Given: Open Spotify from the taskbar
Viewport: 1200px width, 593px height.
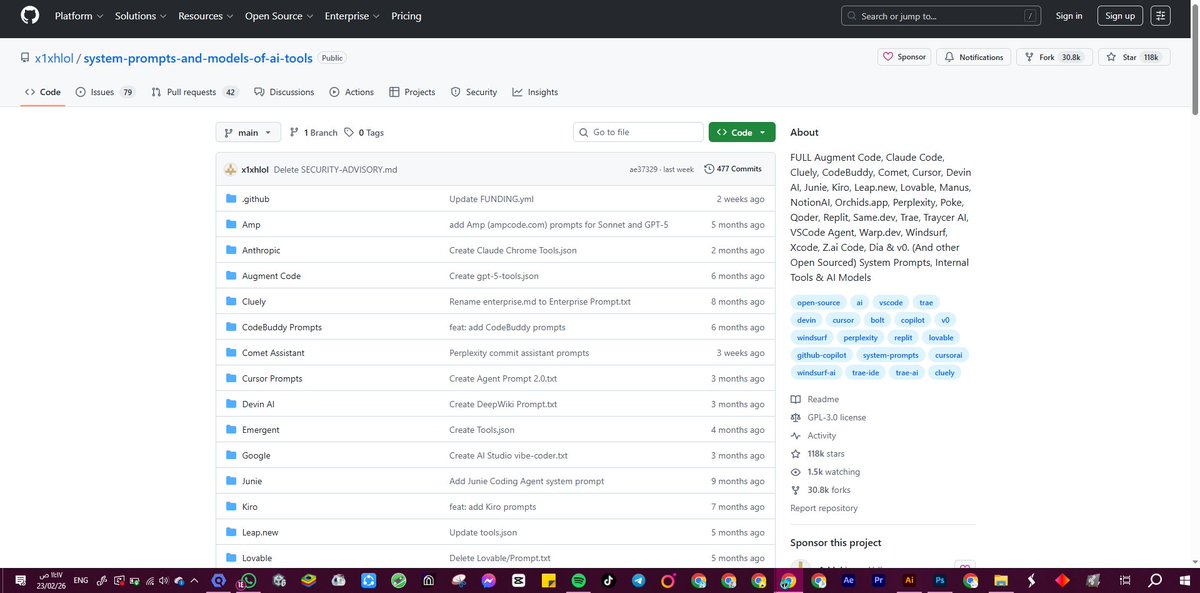Looking at the screenshot, I should point(579,580).
